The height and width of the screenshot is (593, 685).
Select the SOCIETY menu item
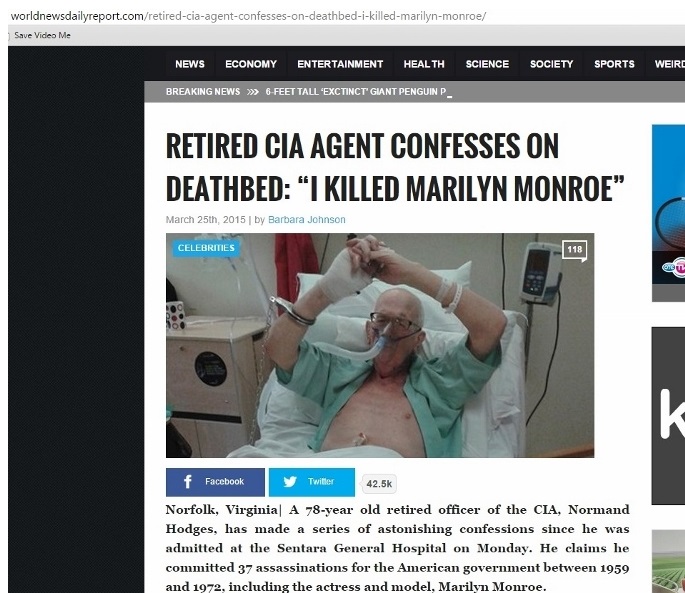(x=551, y=64)
